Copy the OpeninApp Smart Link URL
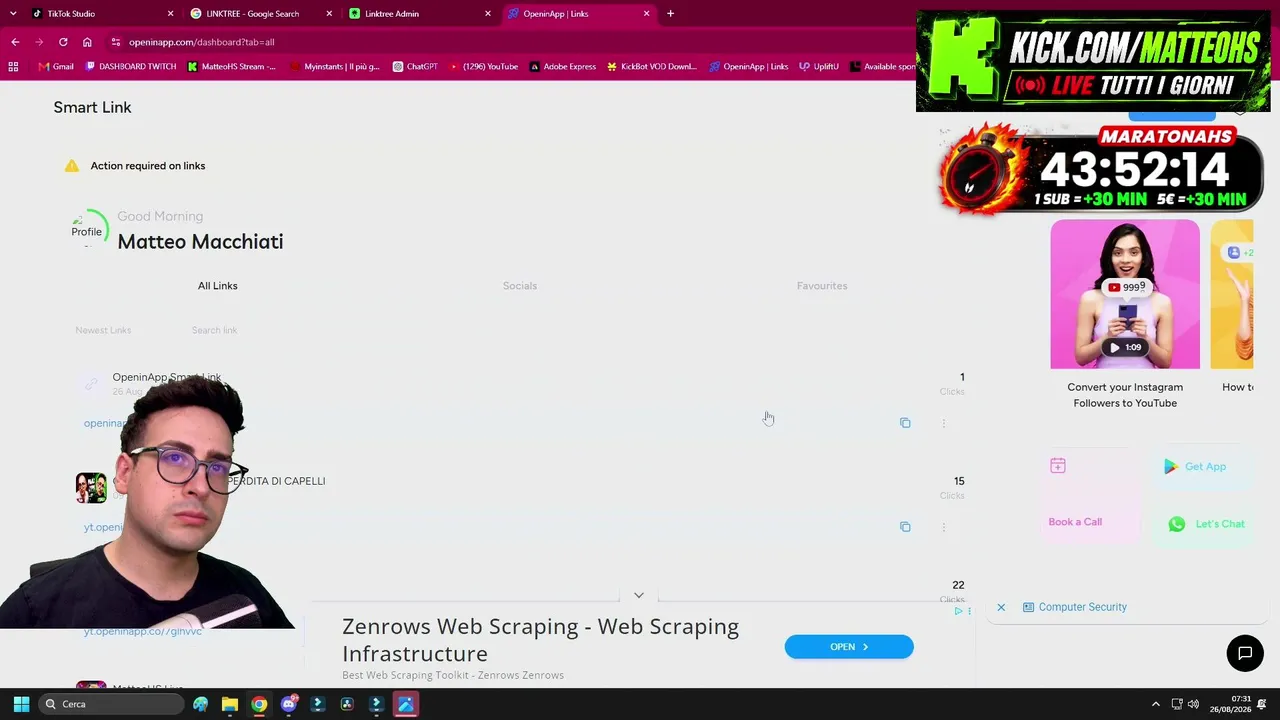 905,423
